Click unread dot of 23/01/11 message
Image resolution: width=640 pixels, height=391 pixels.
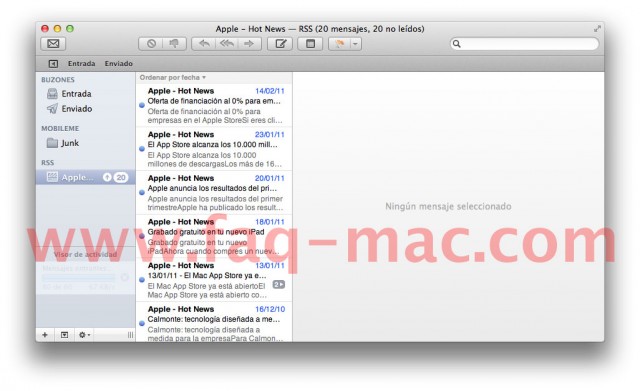[x=142, y=149]
